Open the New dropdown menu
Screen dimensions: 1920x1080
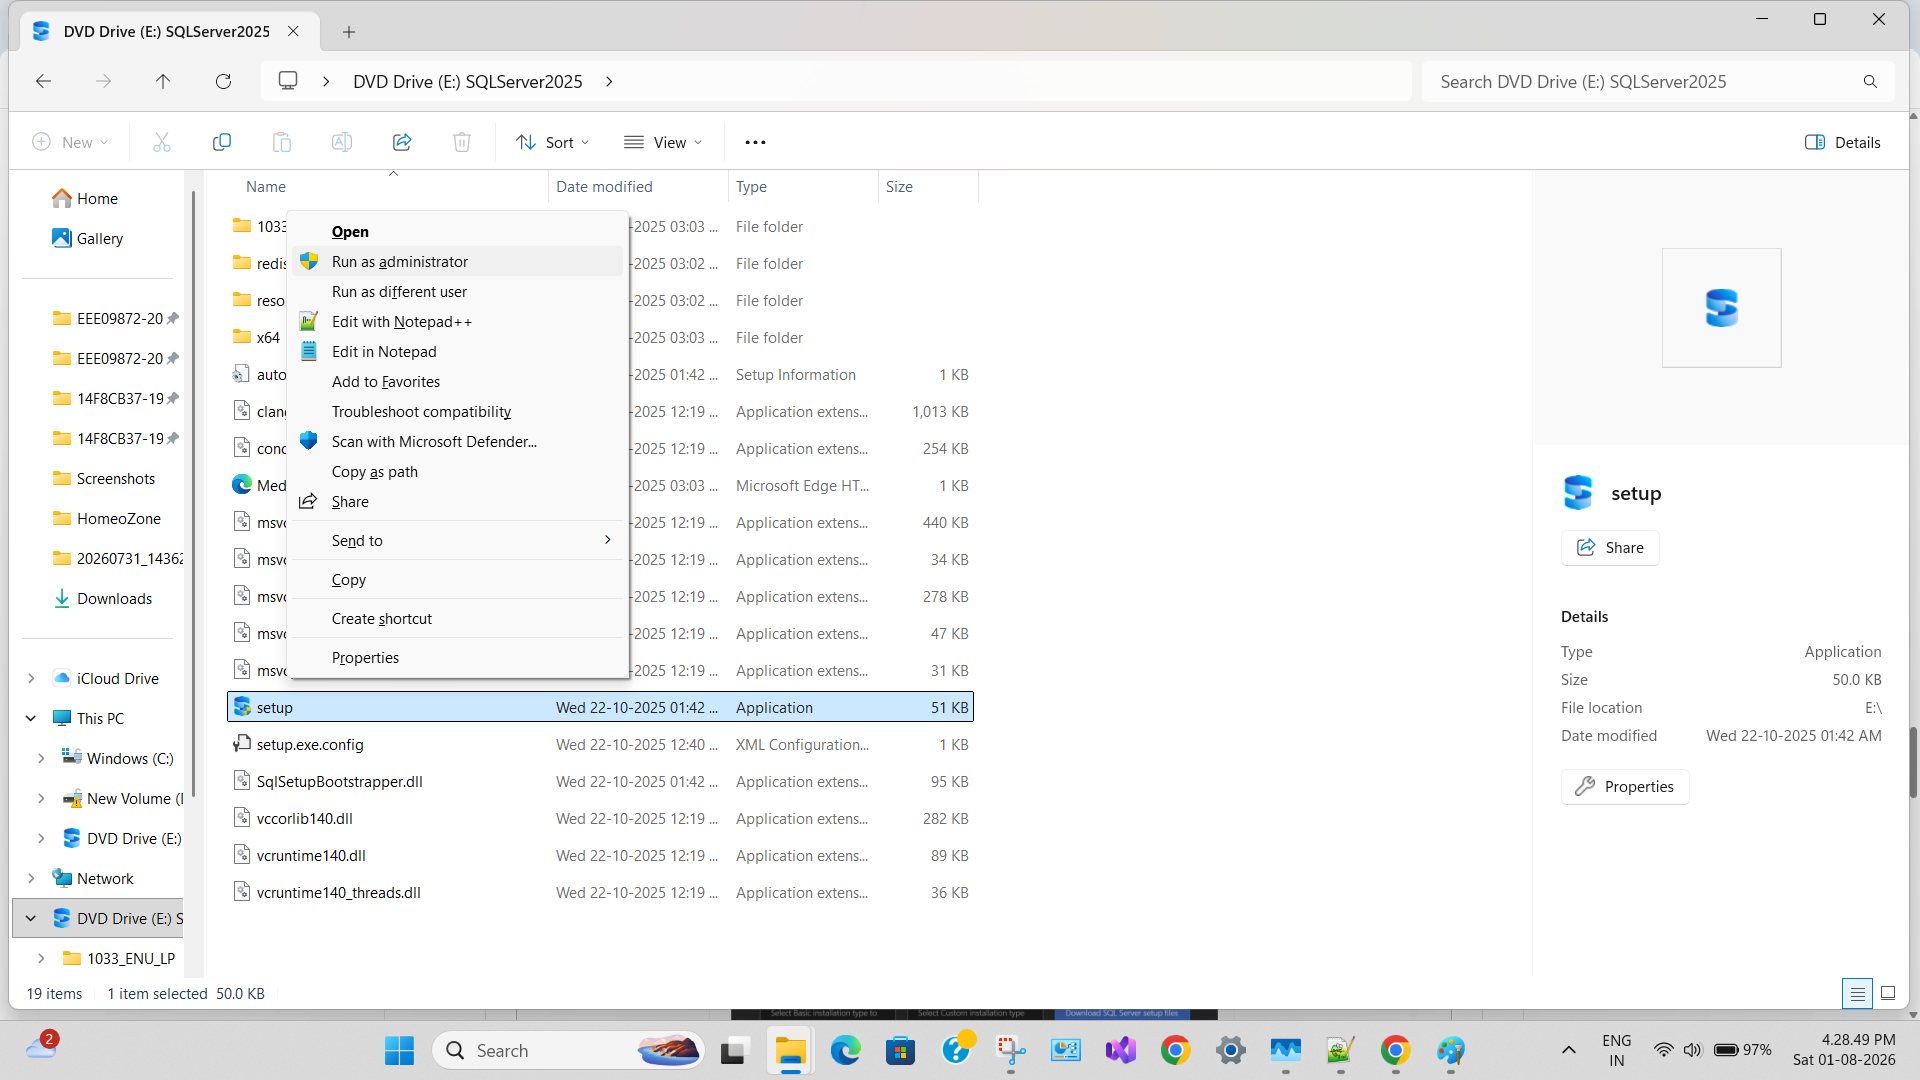[x=70, y=142]
